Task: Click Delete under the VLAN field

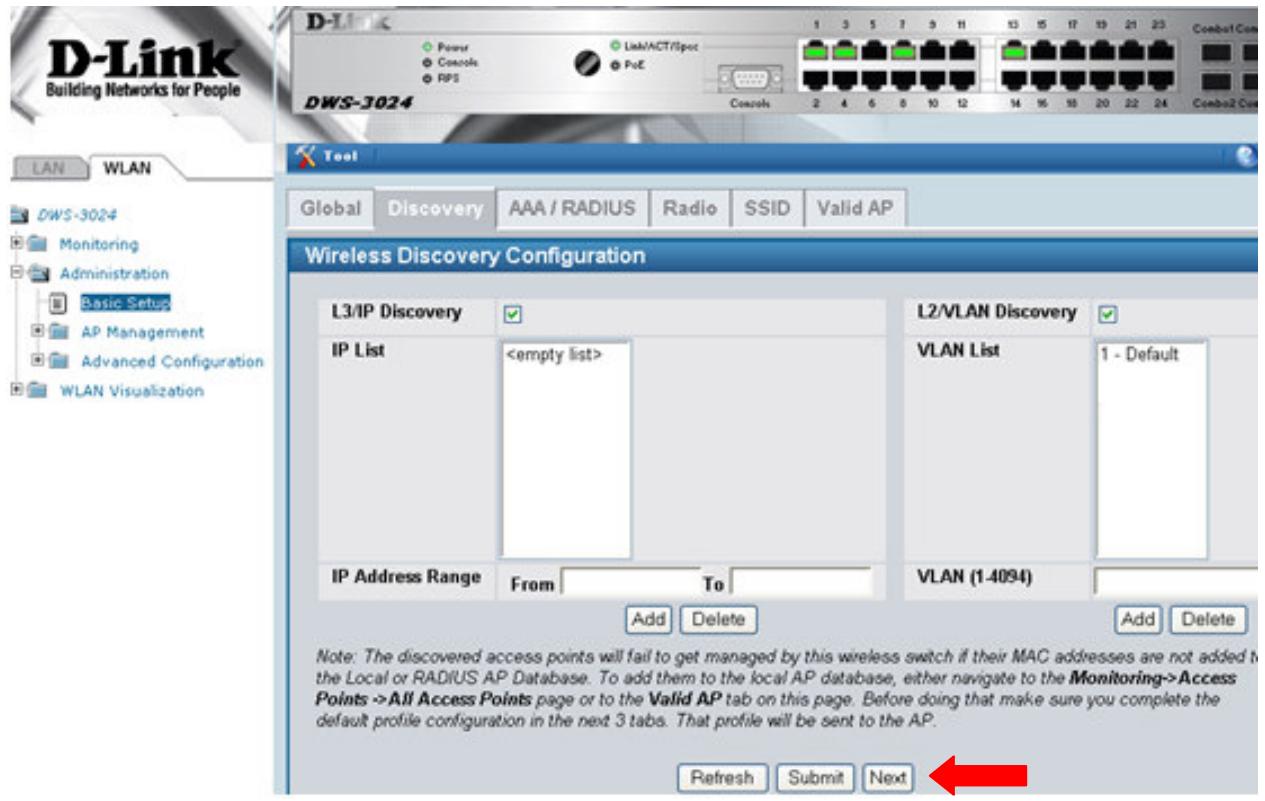Action: pos(1208,619)
